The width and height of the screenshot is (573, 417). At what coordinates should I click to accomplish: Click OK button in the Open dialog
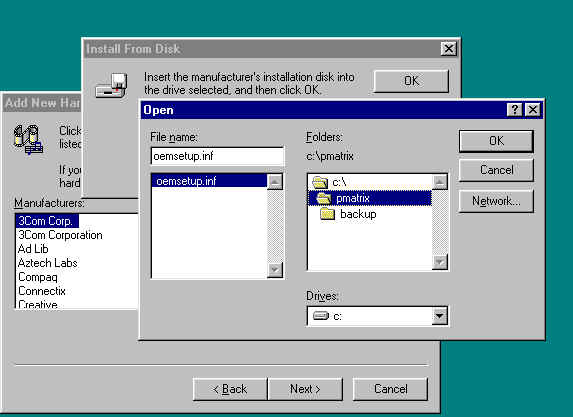pyautogui.click(x=496, y=141)
